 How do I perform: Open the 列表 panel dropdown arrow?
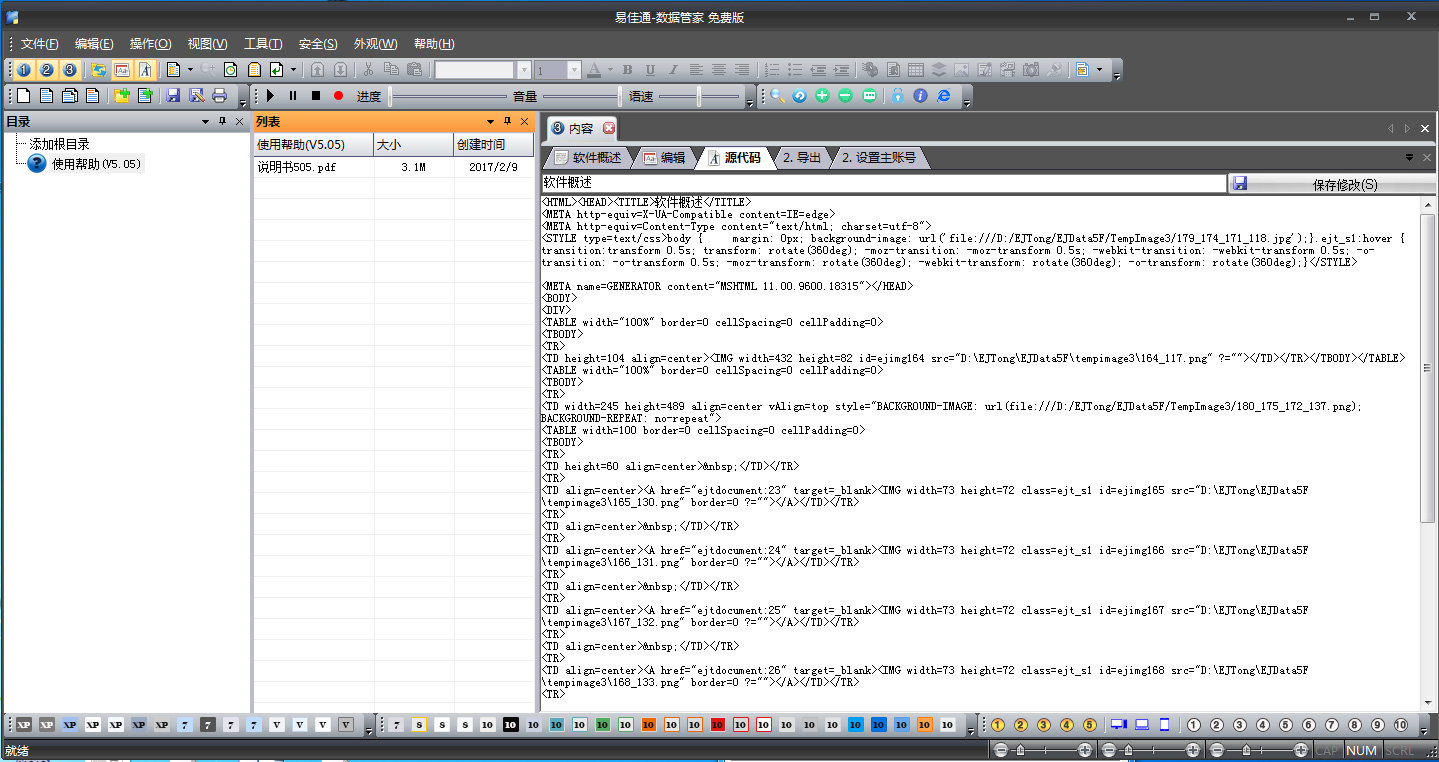pos(491,121)
